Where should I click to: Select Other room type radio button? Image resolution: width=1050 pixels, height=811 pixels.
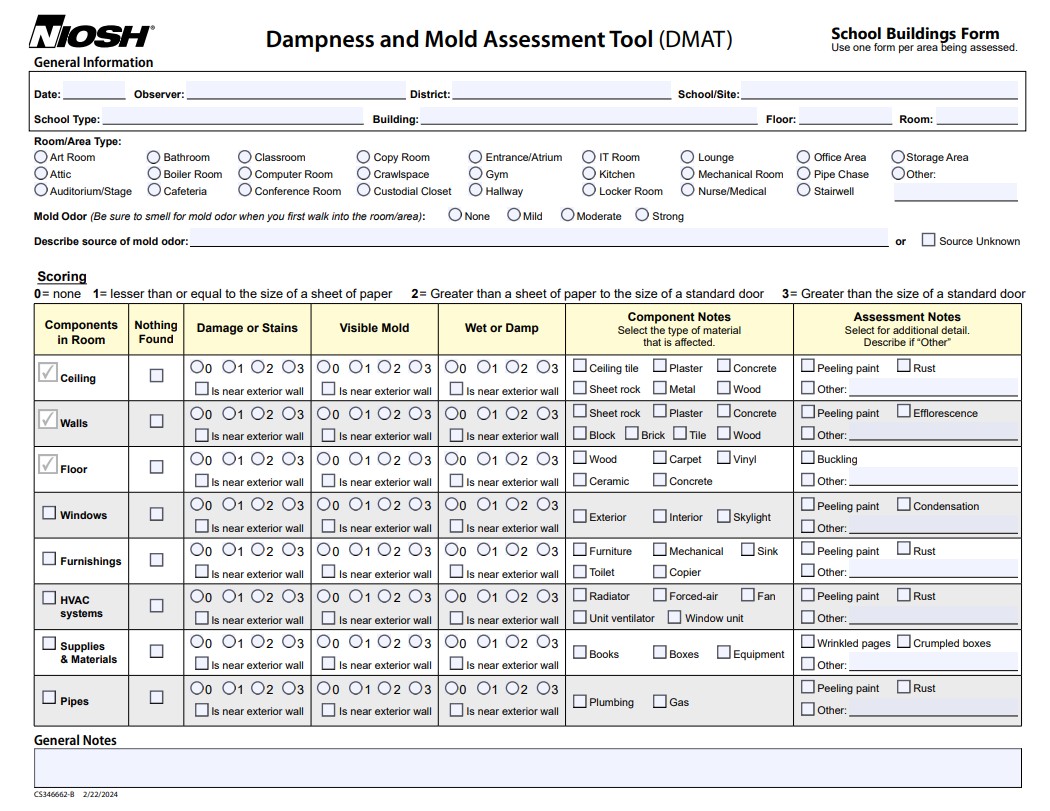tap(898, 173)
